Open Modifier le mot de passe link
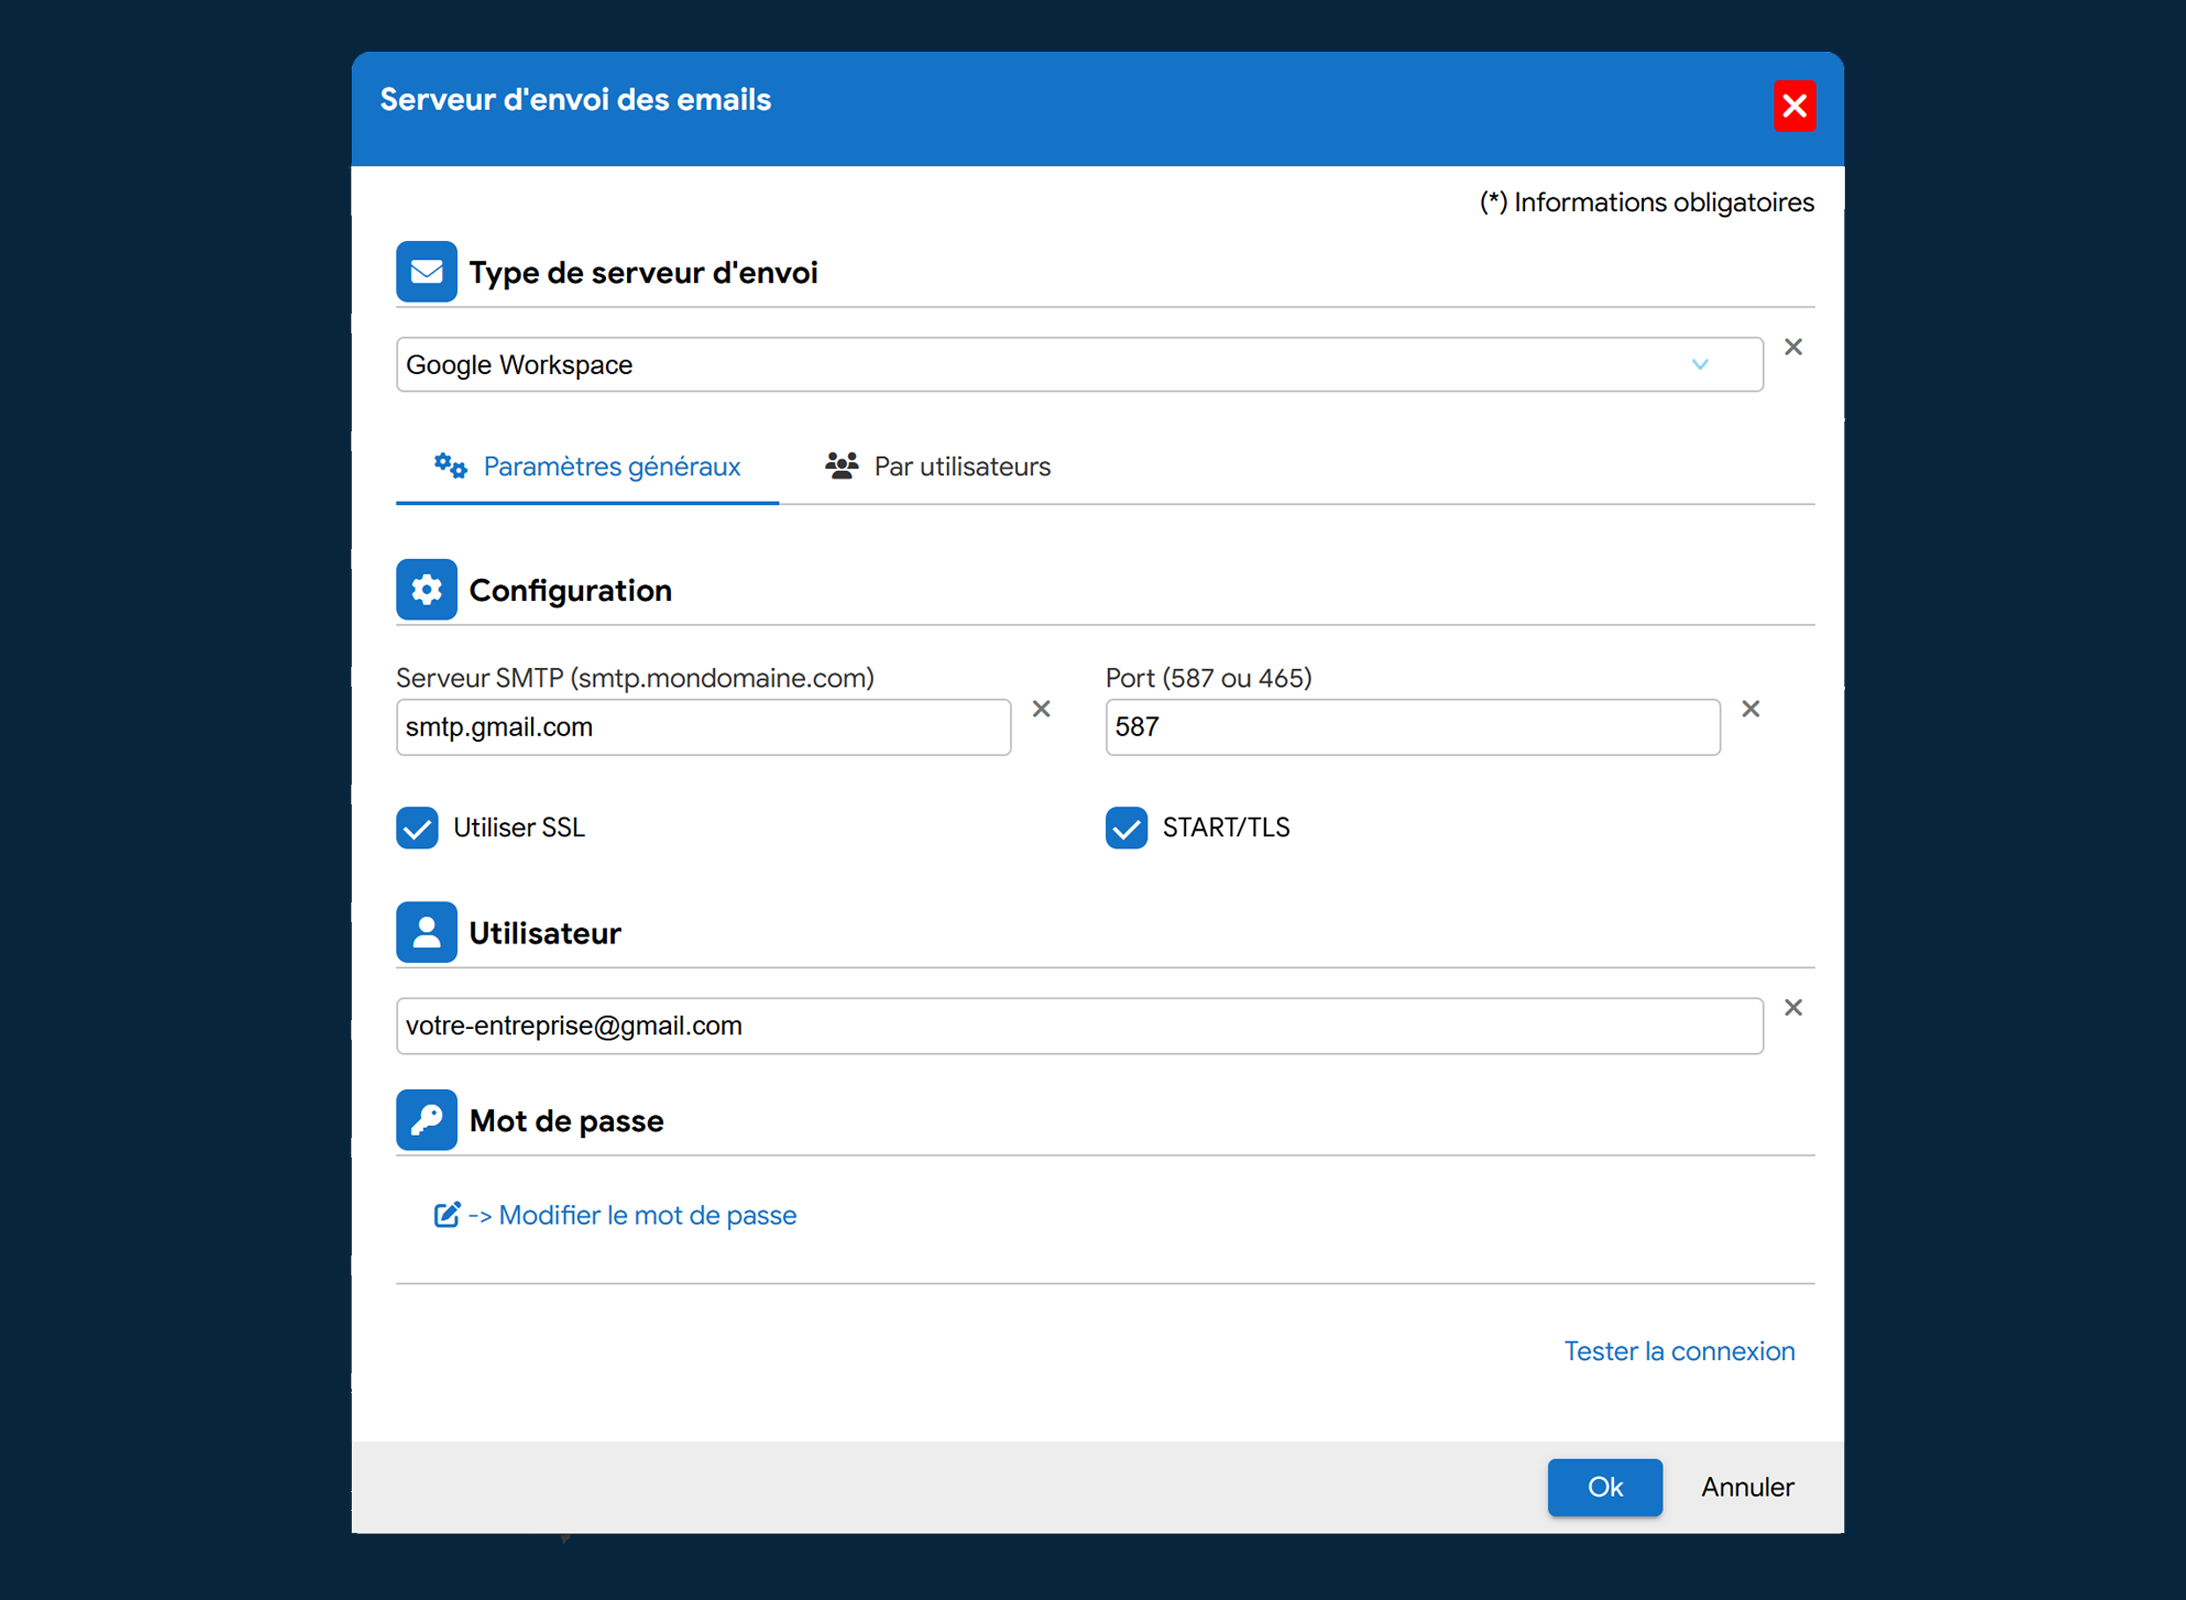 coord(633,1215)
